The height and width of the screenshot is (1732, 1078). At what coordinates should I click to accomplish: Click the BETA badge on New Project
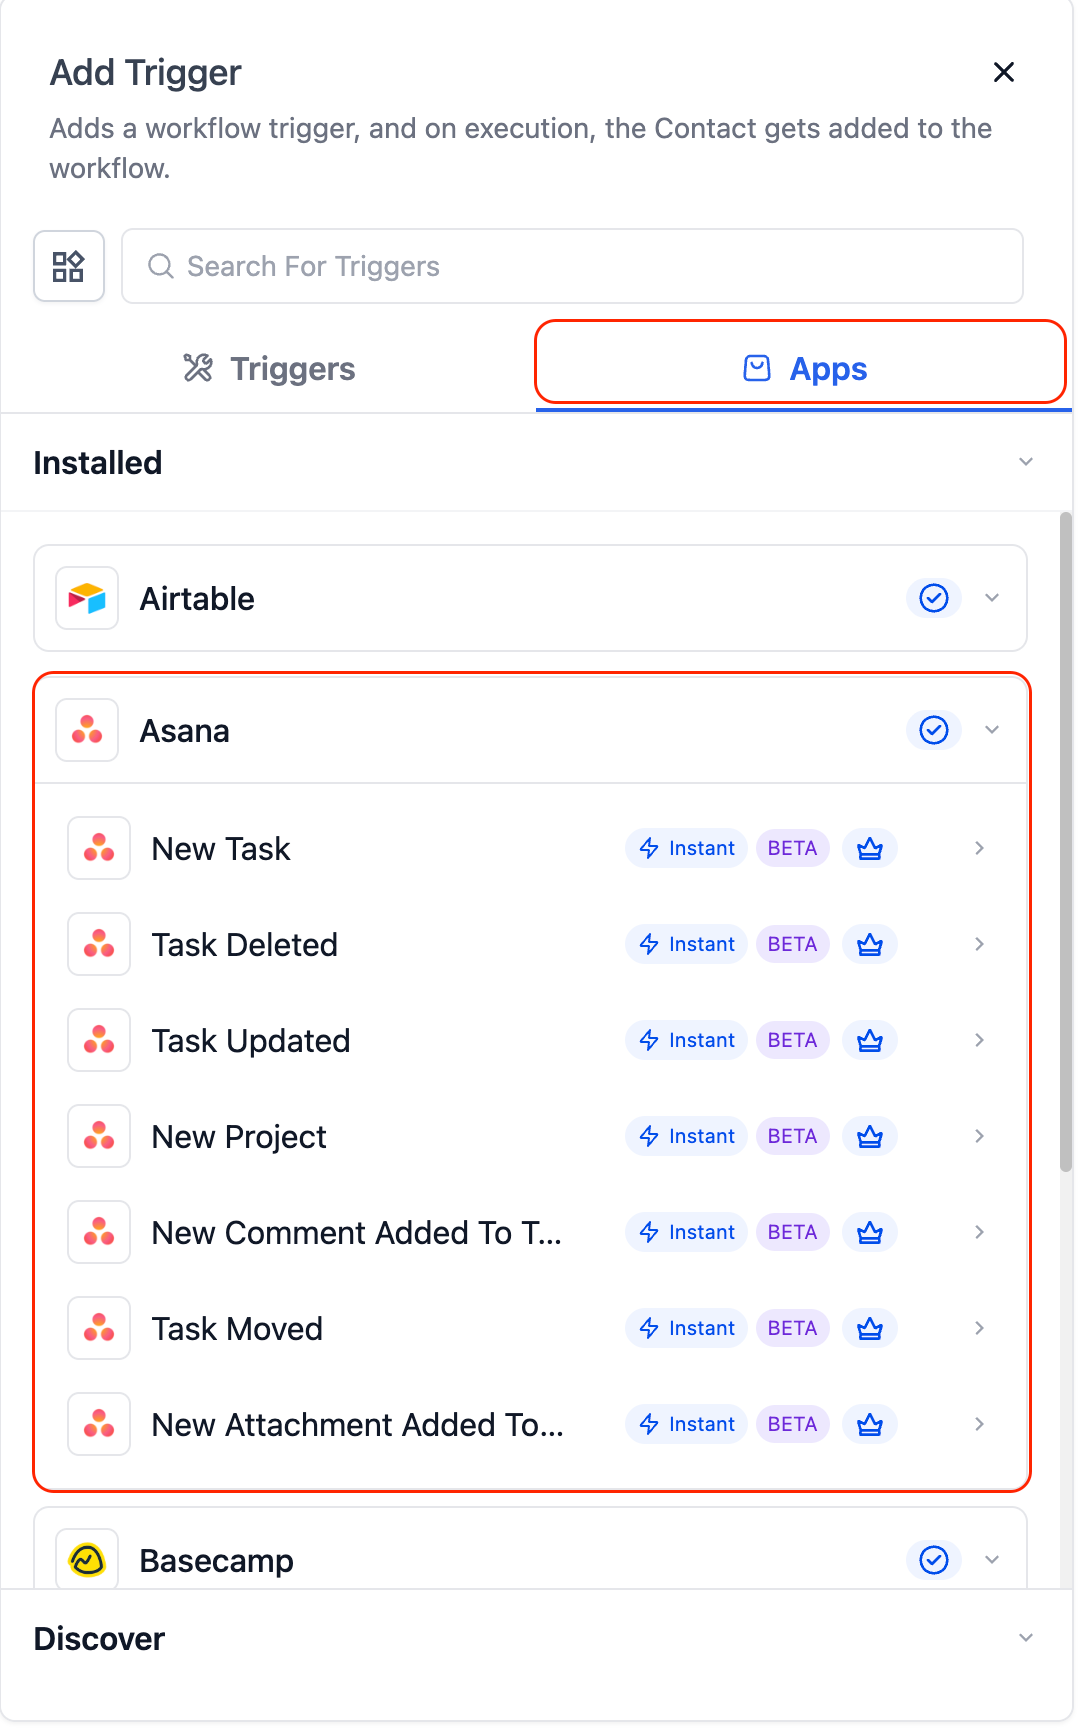pyautogui.click(x=792, y=1136)
